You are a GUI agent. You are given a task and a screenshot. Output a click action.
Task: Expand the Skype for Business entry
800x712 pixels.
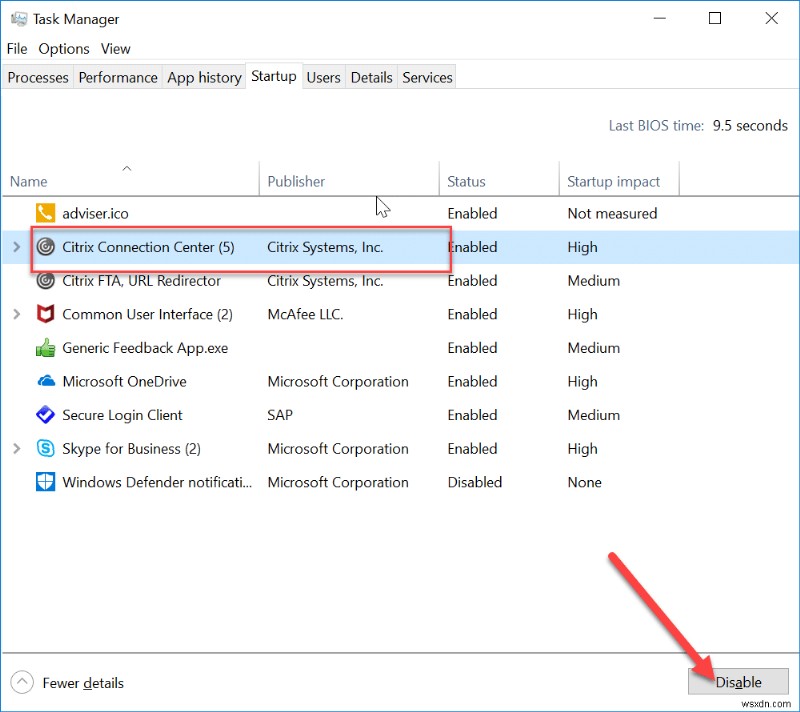click(17, 448)
